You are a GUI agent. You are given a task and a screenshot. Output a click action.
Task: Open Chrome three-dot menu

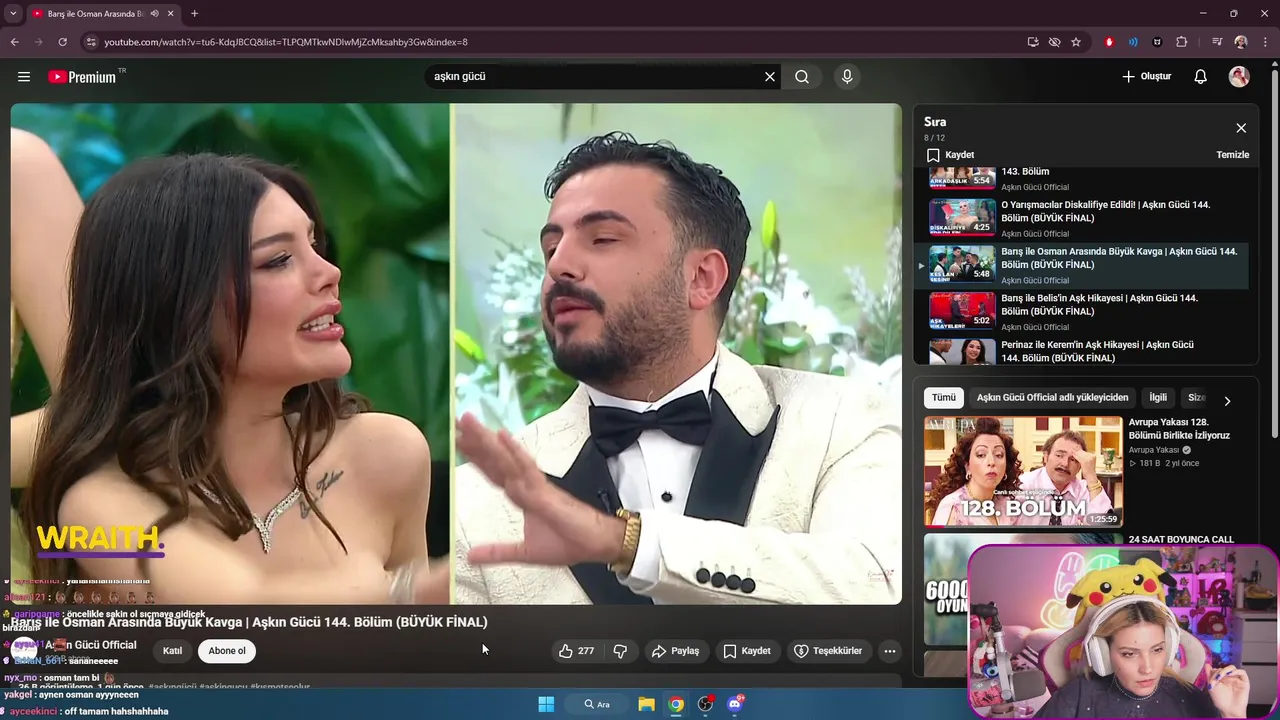[1265, 42]
